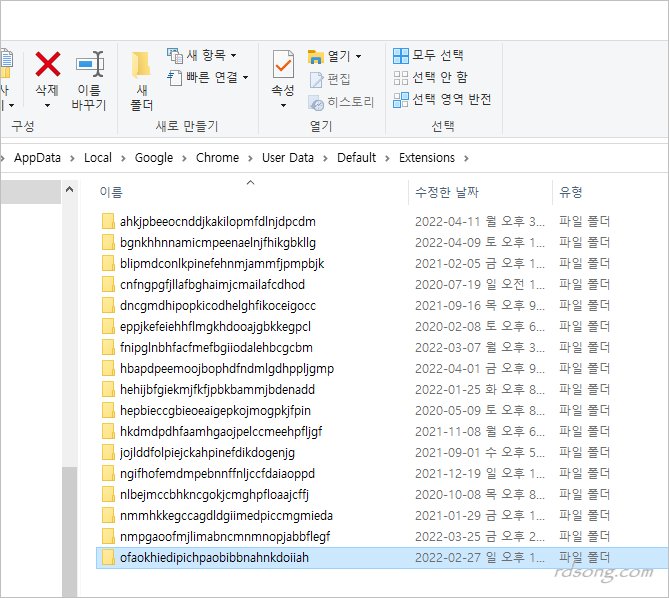Expand the Easy access (빠른 연결) dropdown
This screenshot has height=598, width=669.
pos(245,77)
